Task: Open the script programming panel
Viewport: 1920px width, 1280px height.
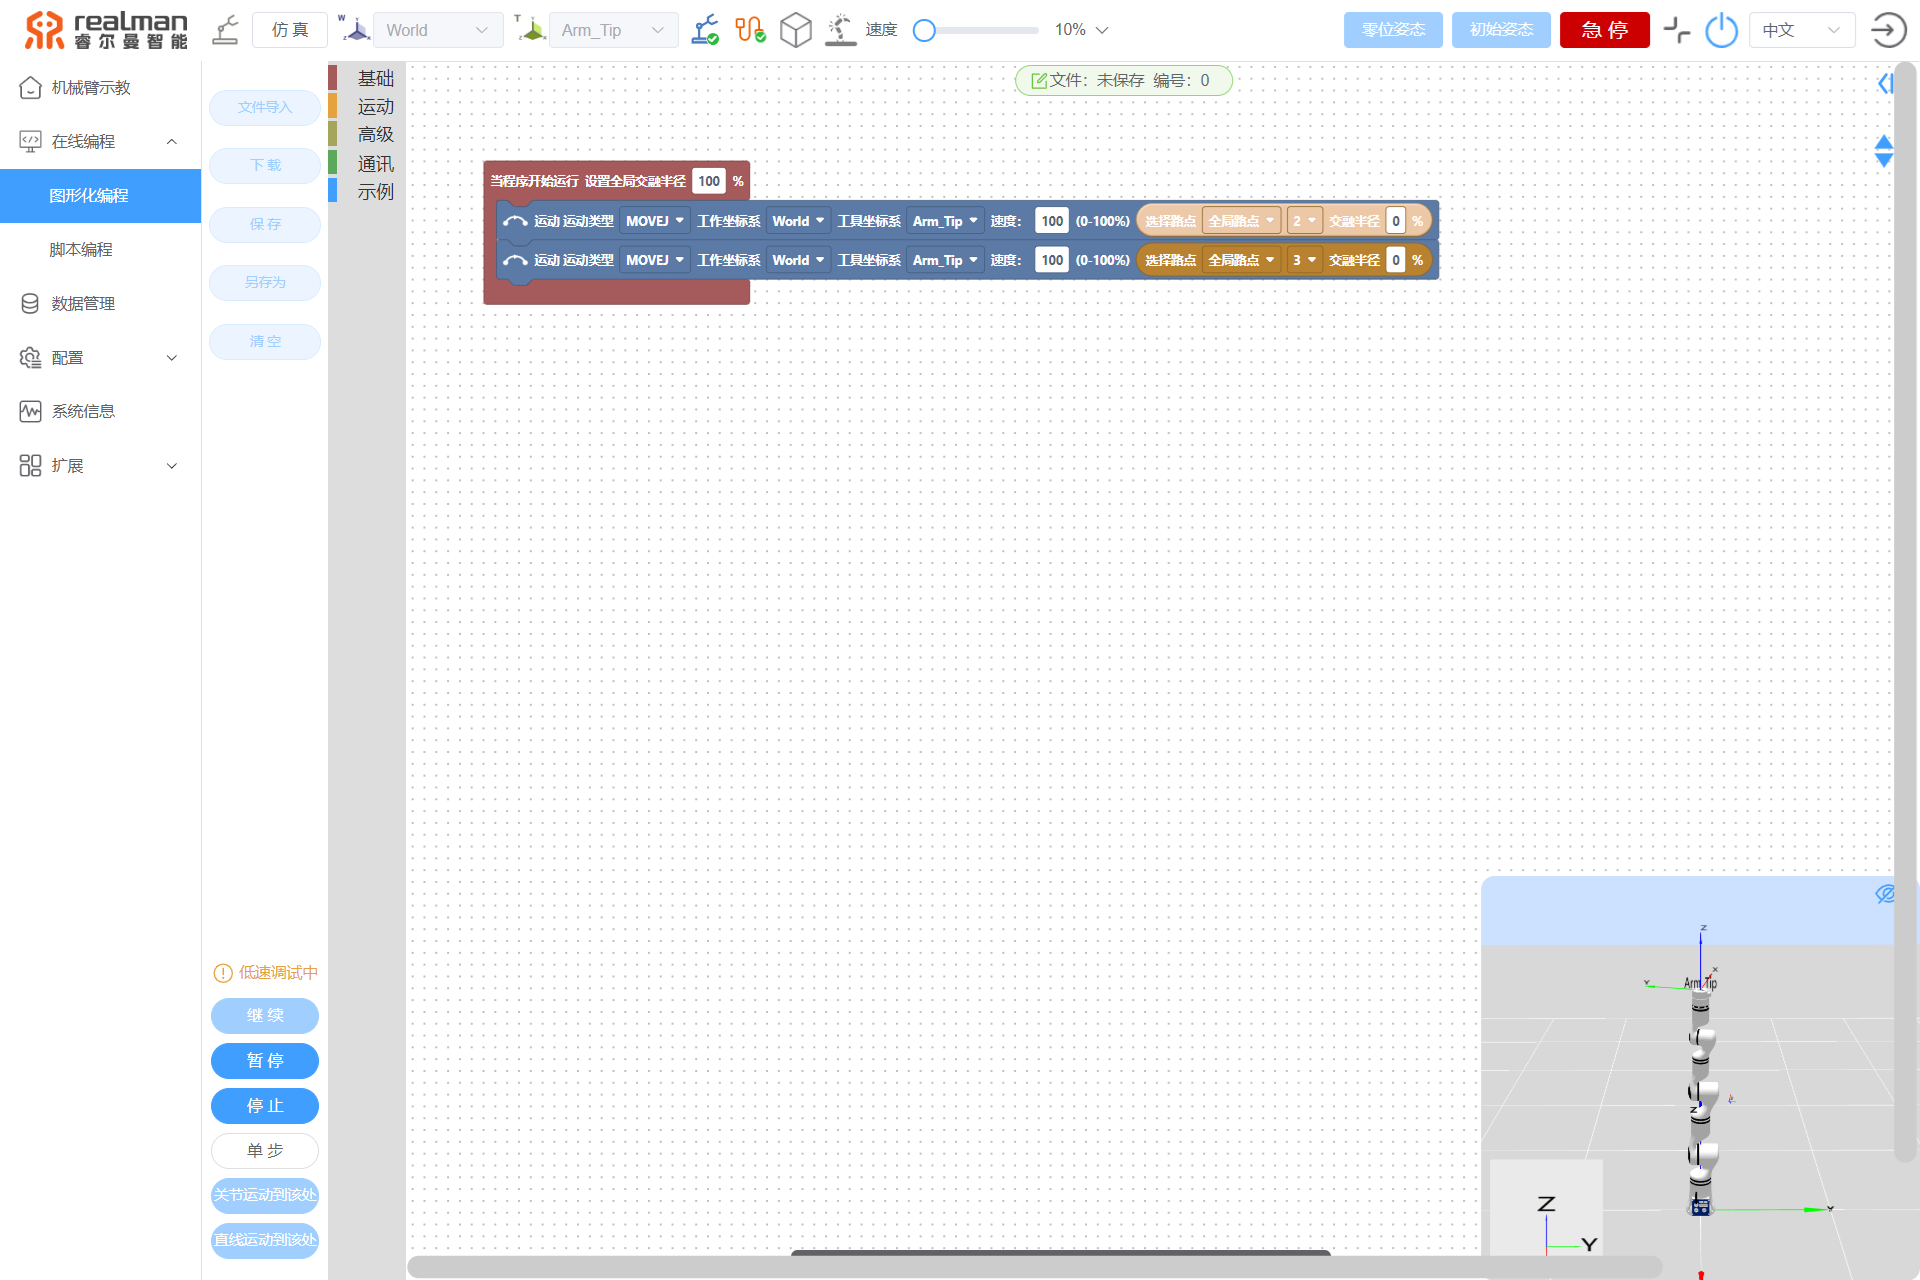Action: pos(80,249)
